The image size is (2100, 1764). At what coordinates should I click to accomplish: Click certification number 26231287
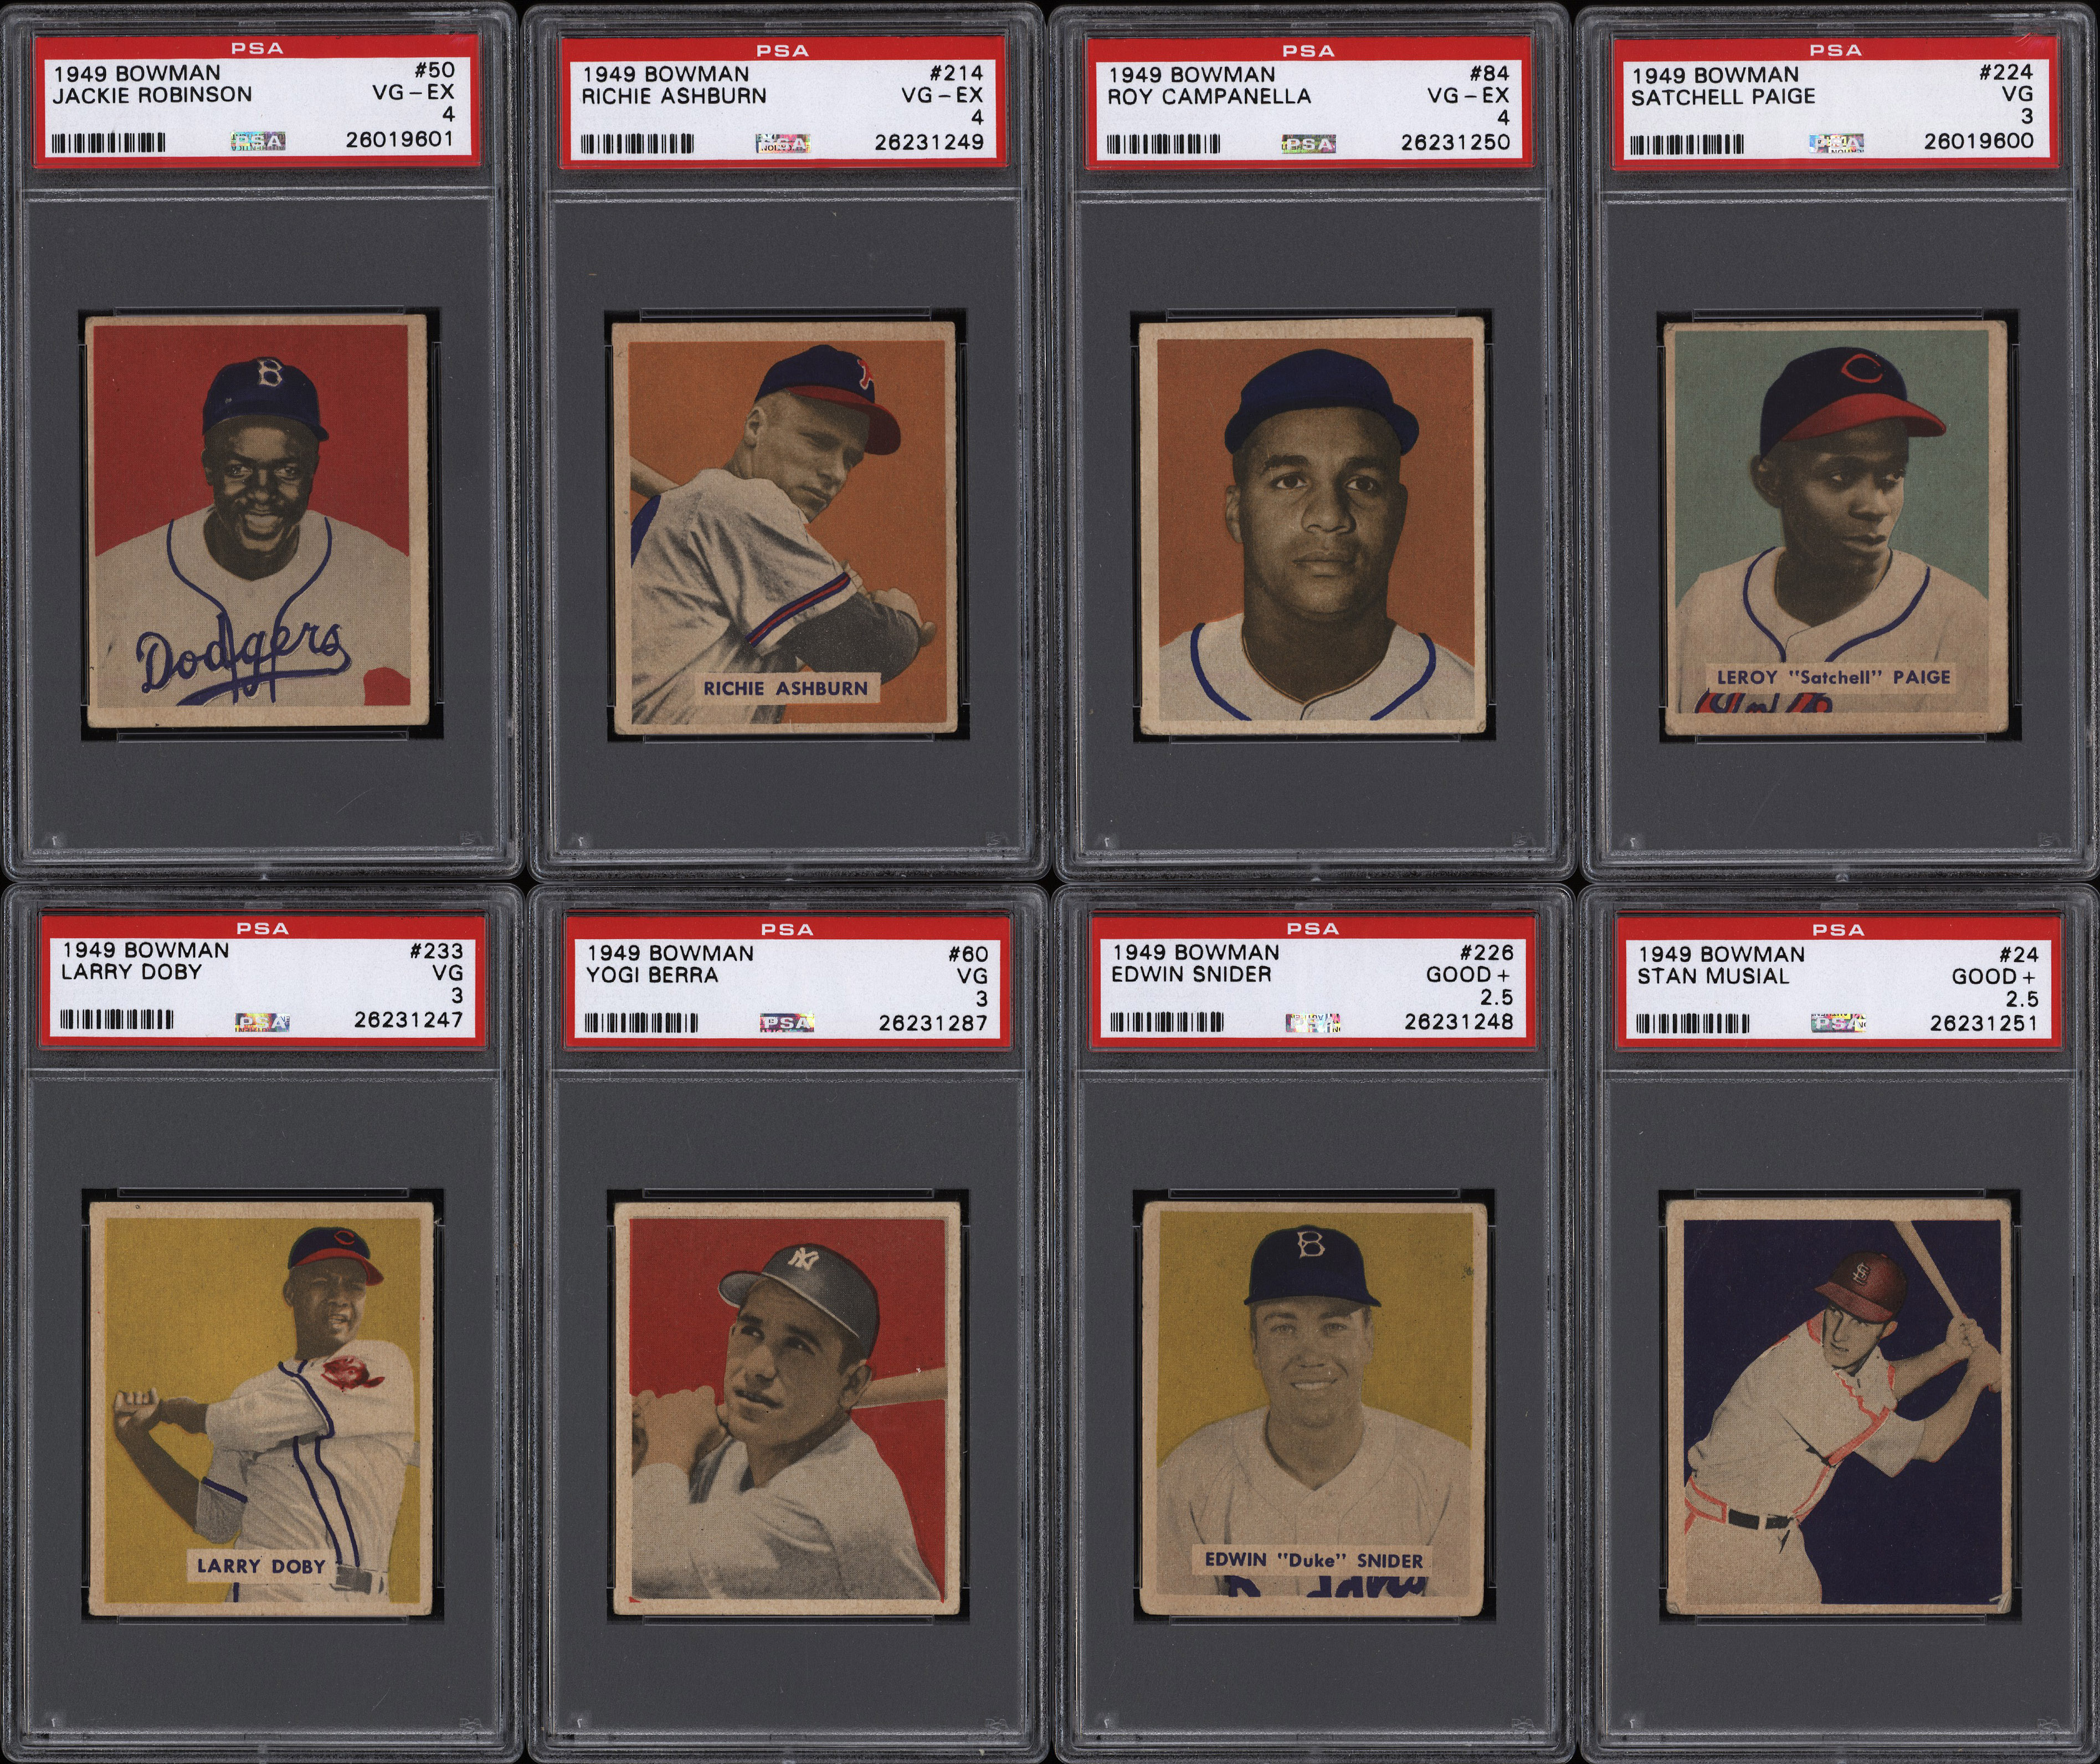933,1023
